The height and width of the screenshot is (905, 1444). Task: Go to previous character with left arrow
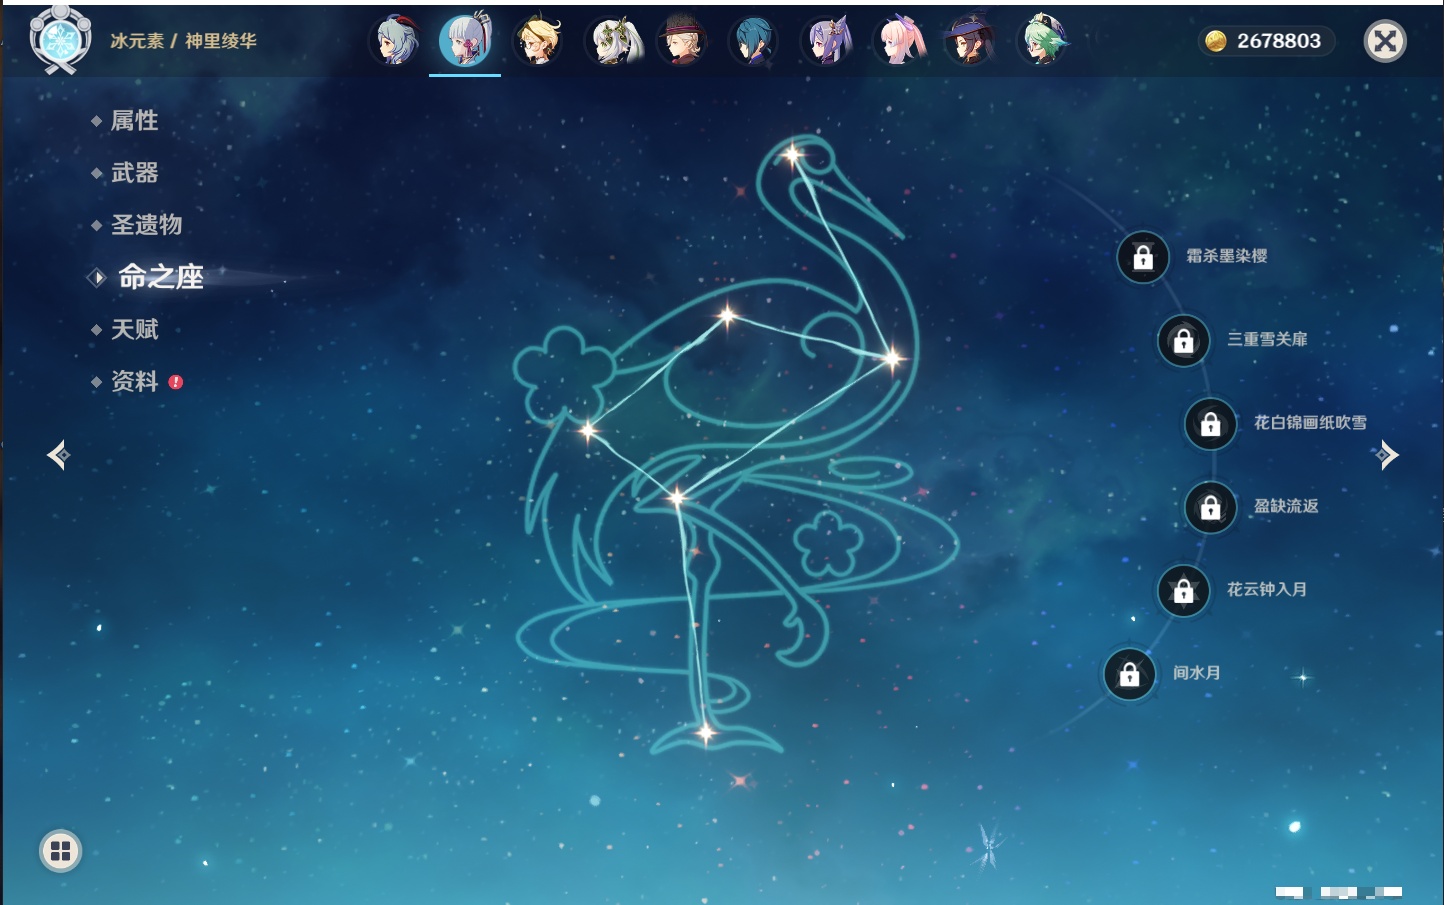[58, 455]
